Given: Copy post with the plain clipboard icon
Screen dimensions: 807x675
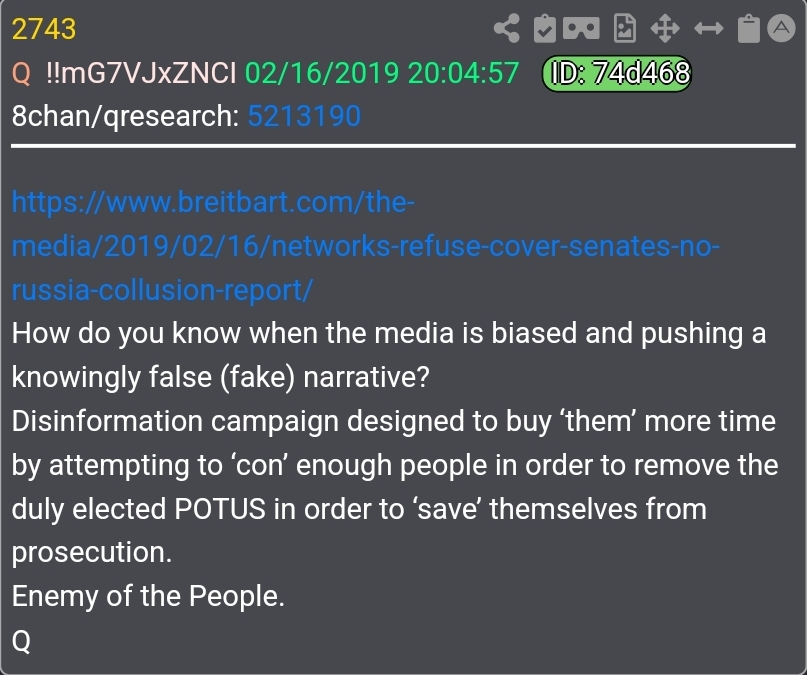Looking at the screenshot, I should point(748,28).
